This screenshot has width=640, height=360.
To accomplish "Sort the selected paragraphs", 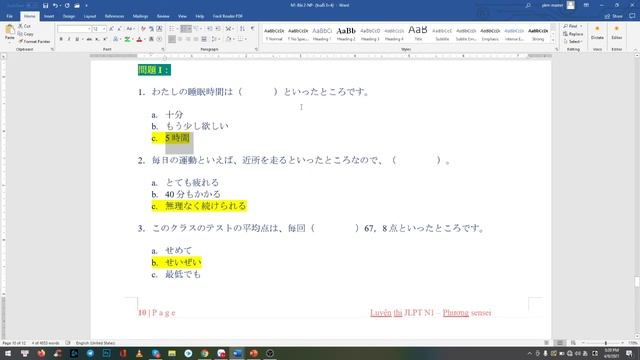I will [x=242, y=29].
